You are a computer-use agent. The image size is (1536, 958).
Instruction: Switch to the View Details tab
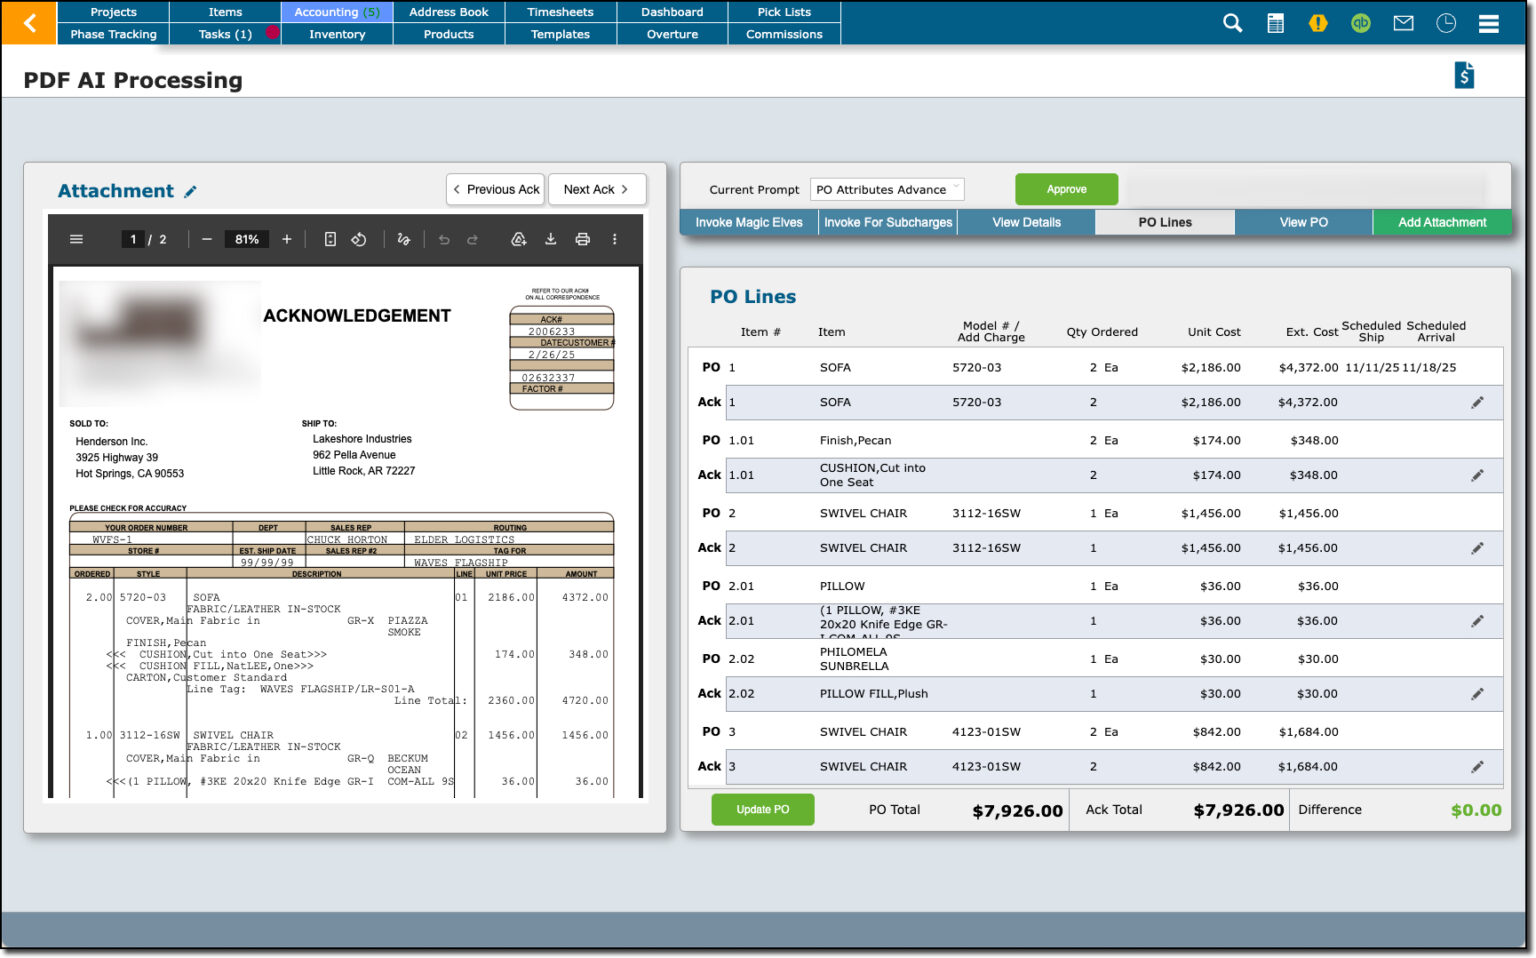pos(1026,222)
